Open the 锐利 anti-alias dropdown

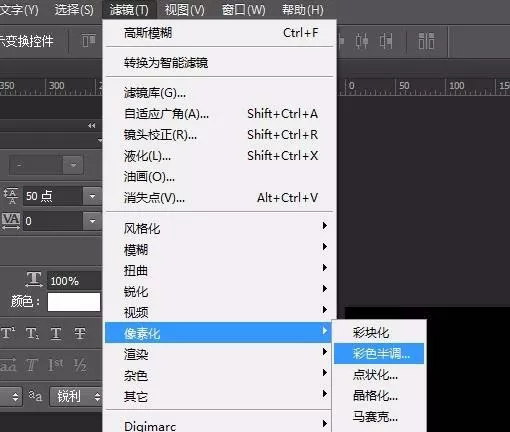(75, 397)
